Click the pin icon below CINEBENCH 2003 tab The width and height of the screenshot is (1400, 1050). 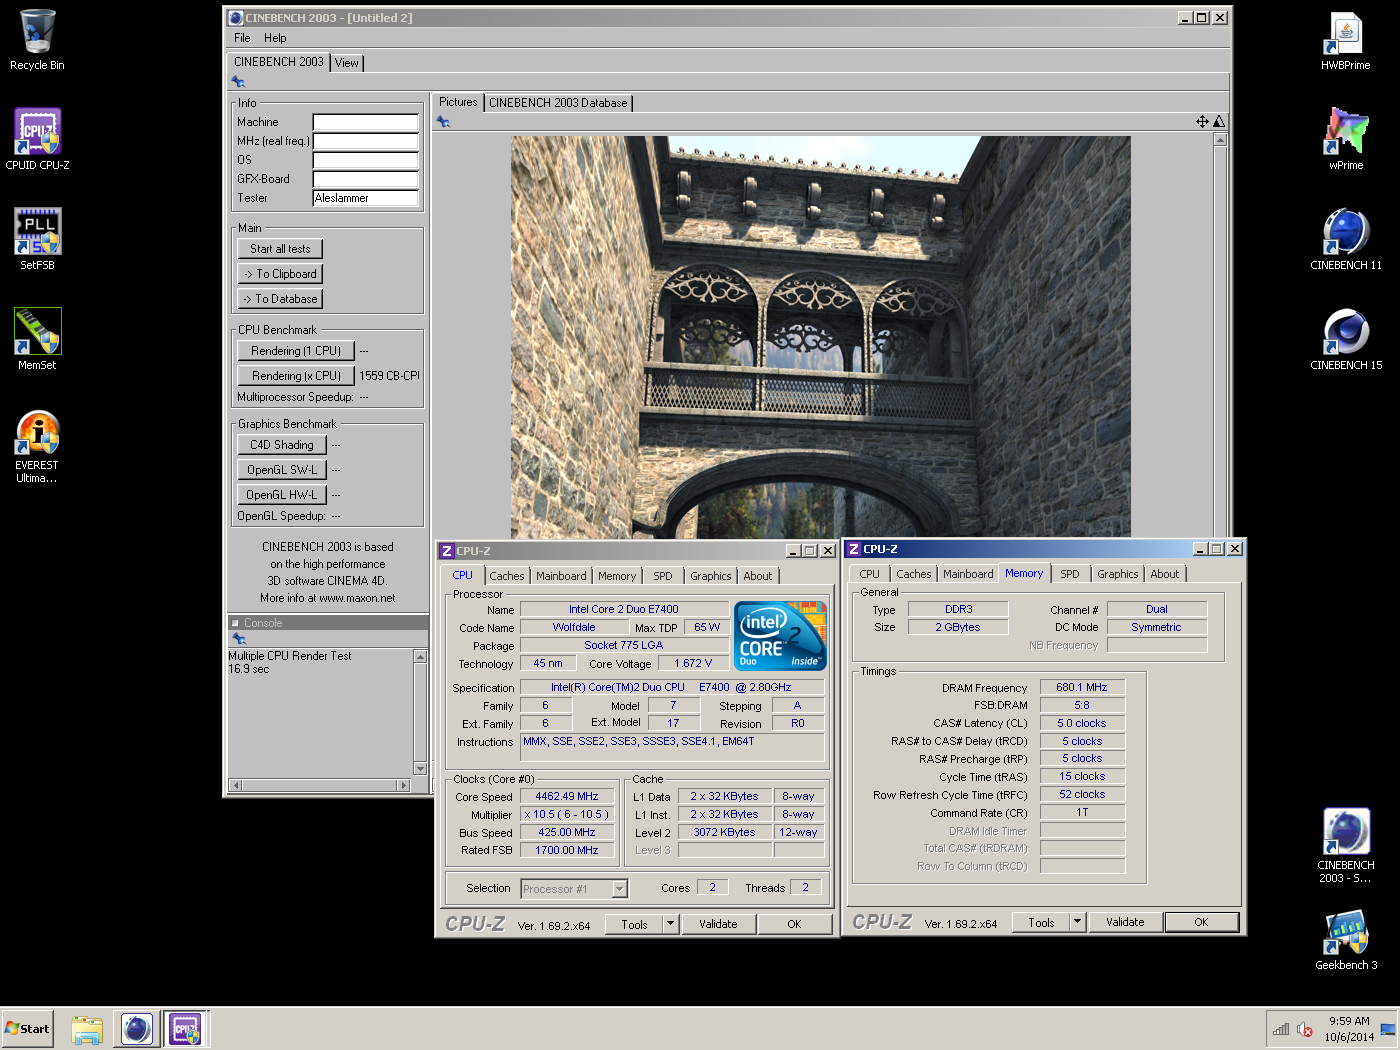(x=238, y=82)
